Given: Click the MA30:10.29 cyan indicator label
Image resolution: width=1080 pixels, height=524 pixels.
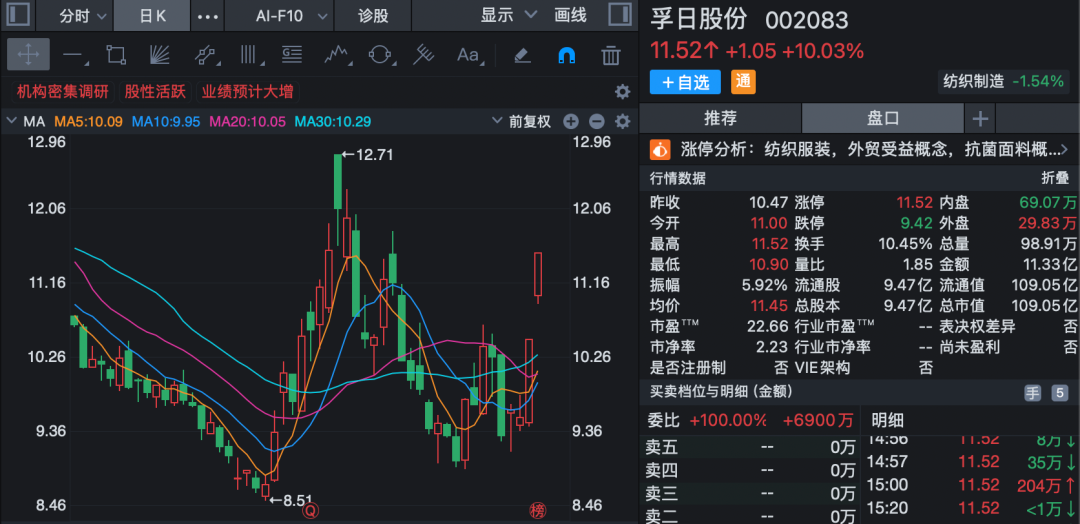Looking at the screenshot, I should click(x=333, y=122).
